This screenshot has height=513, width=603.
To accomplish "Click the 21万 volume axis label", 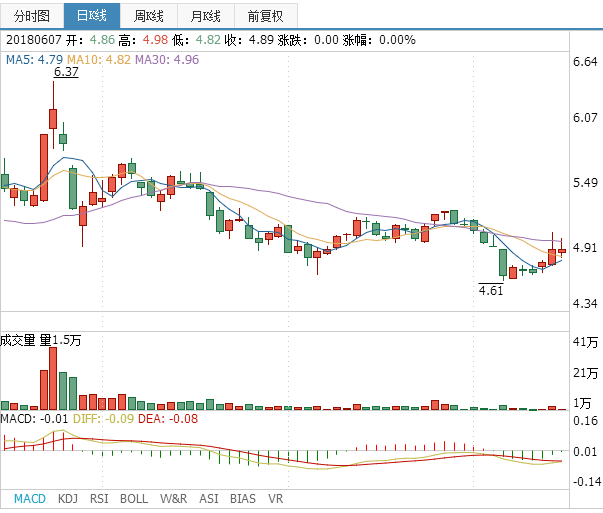I will pyautogui.click(x=585, y=373).
